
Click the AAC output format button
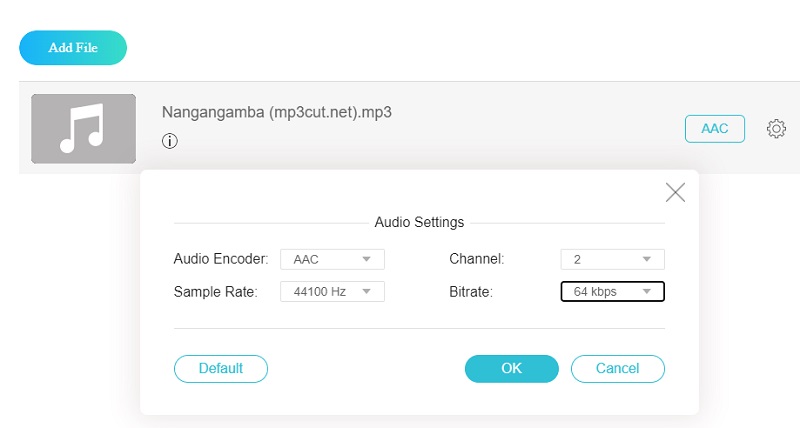(x=714, y=129)
